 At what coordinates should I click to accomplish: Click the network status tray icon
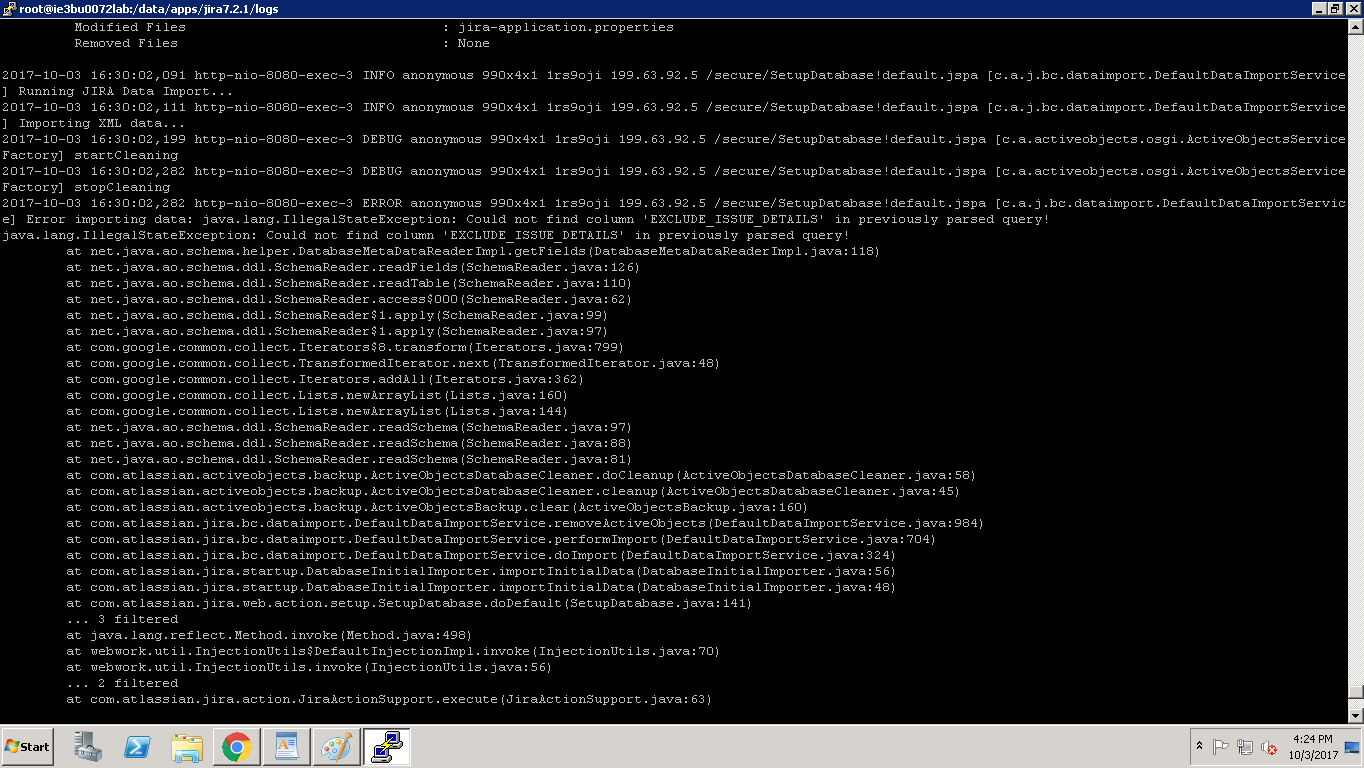[1245, 746]
